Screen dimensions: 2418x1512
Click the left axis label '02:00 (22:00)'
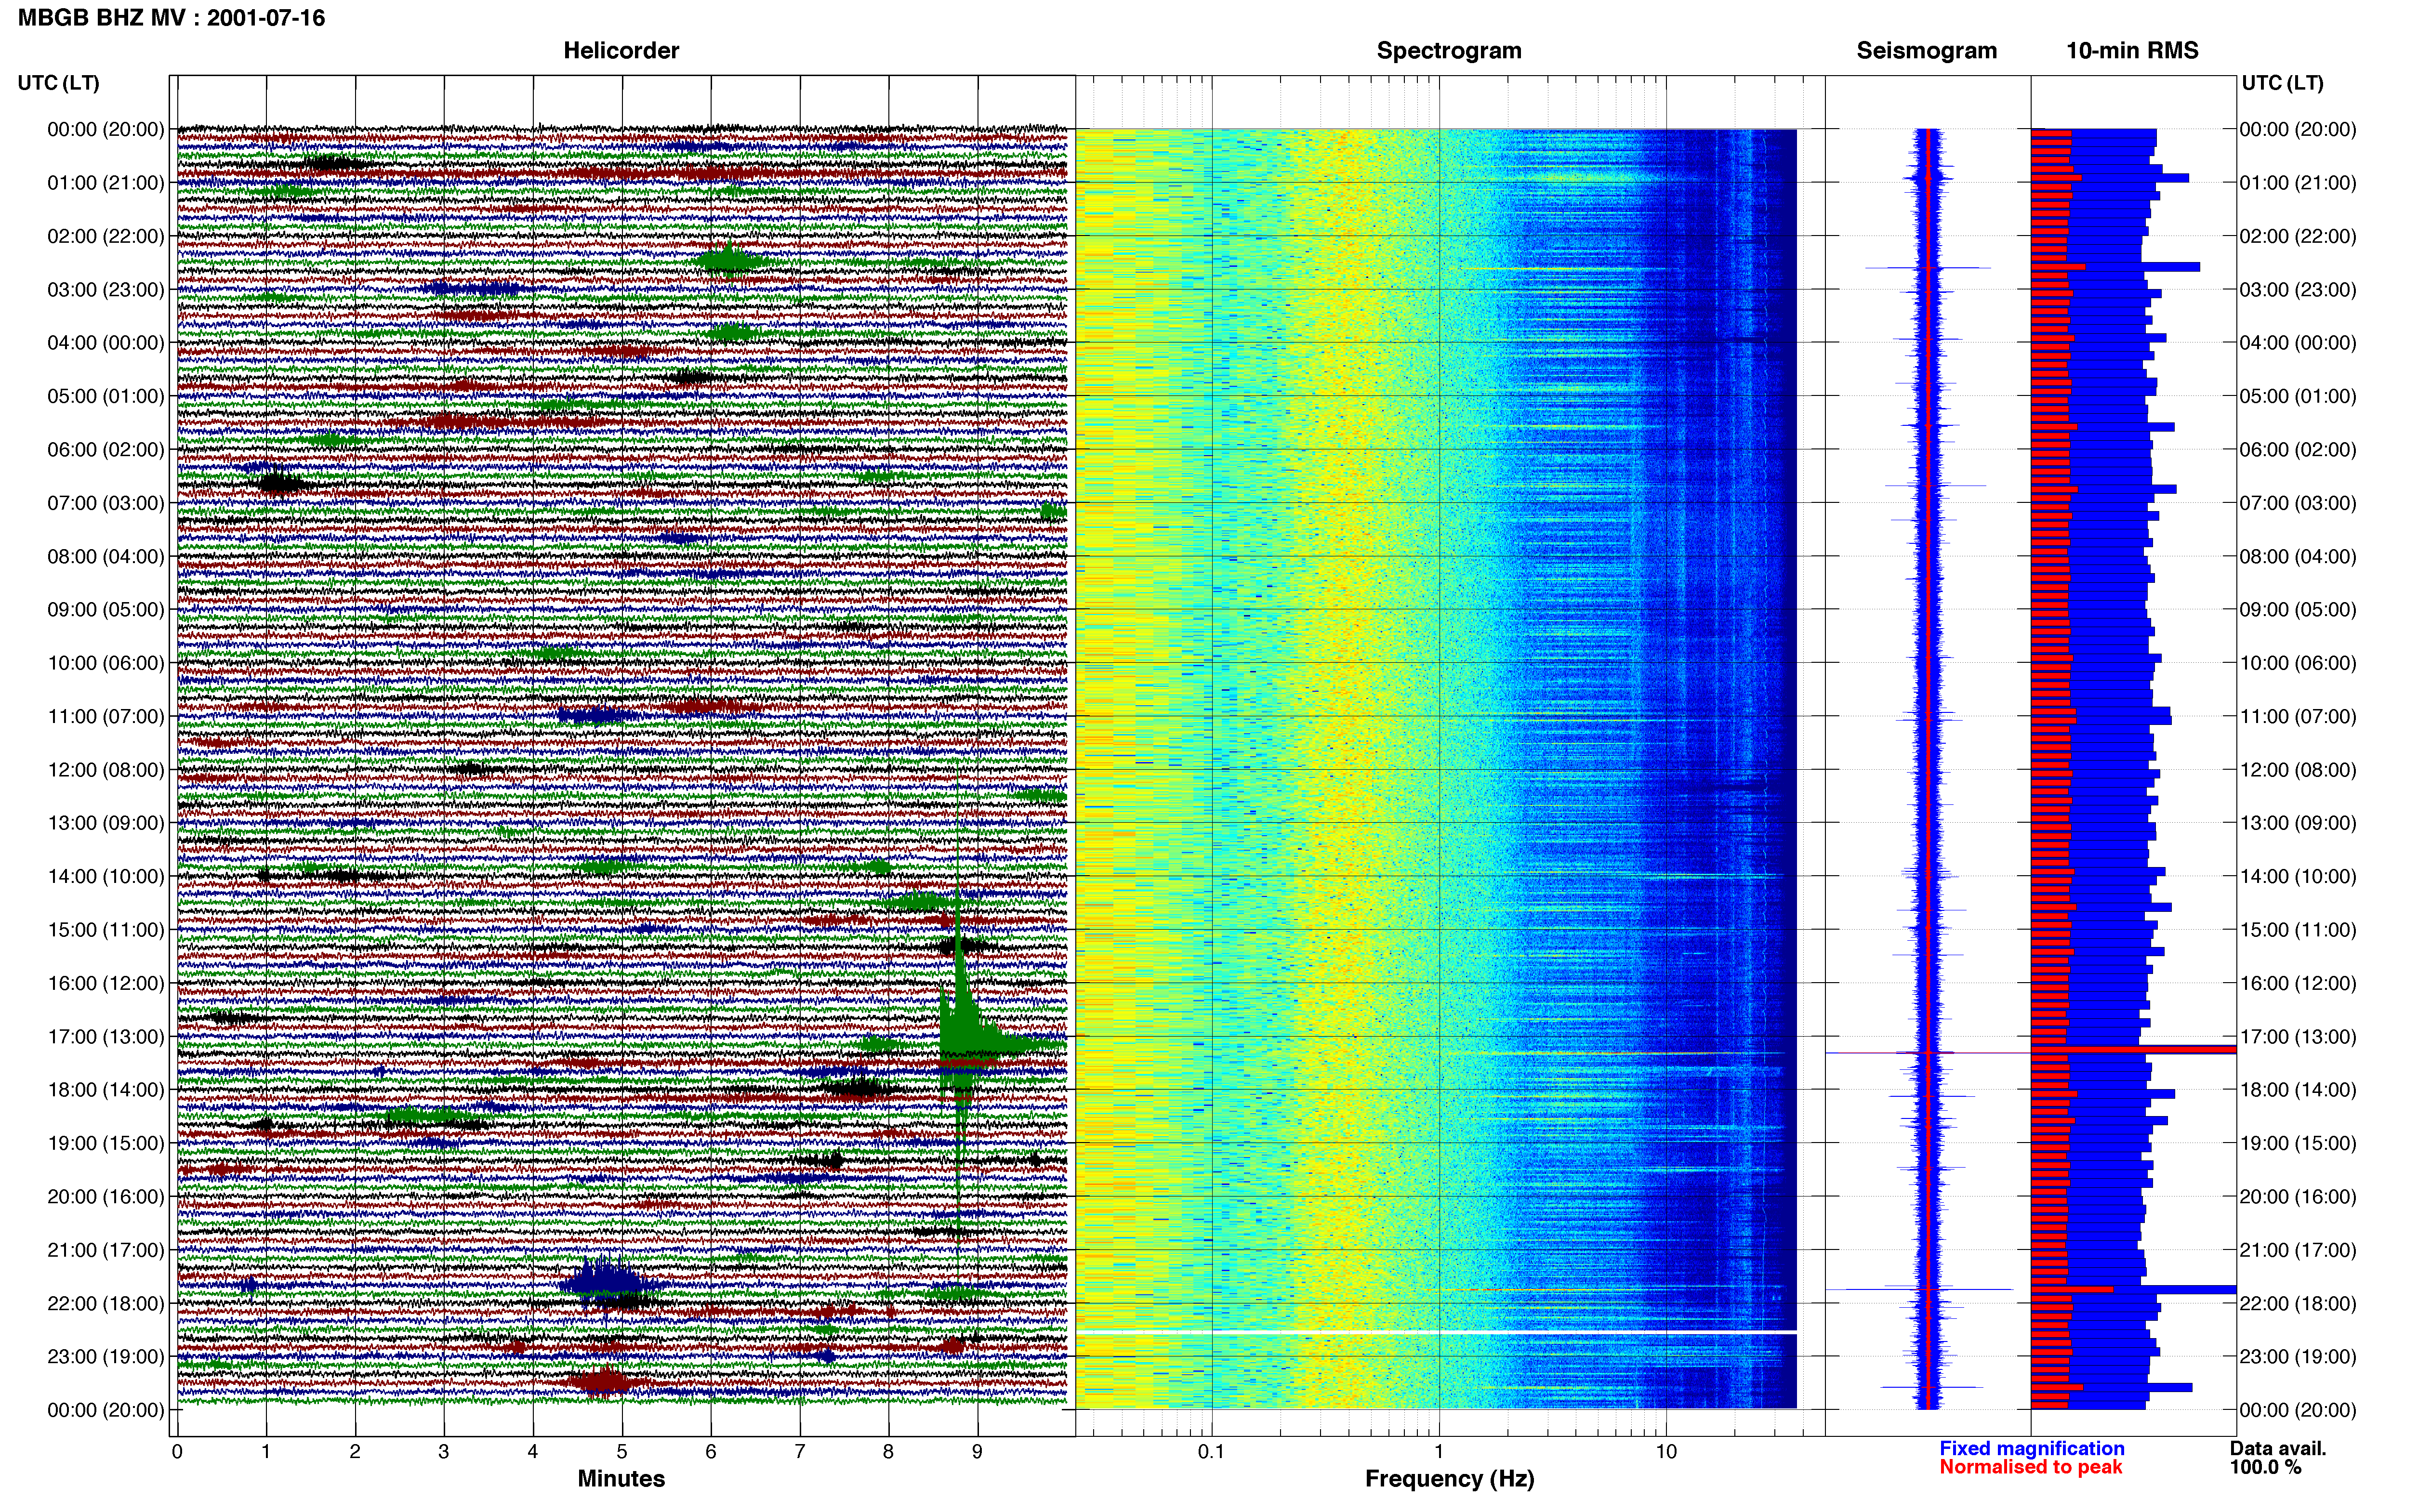[105, 236]
